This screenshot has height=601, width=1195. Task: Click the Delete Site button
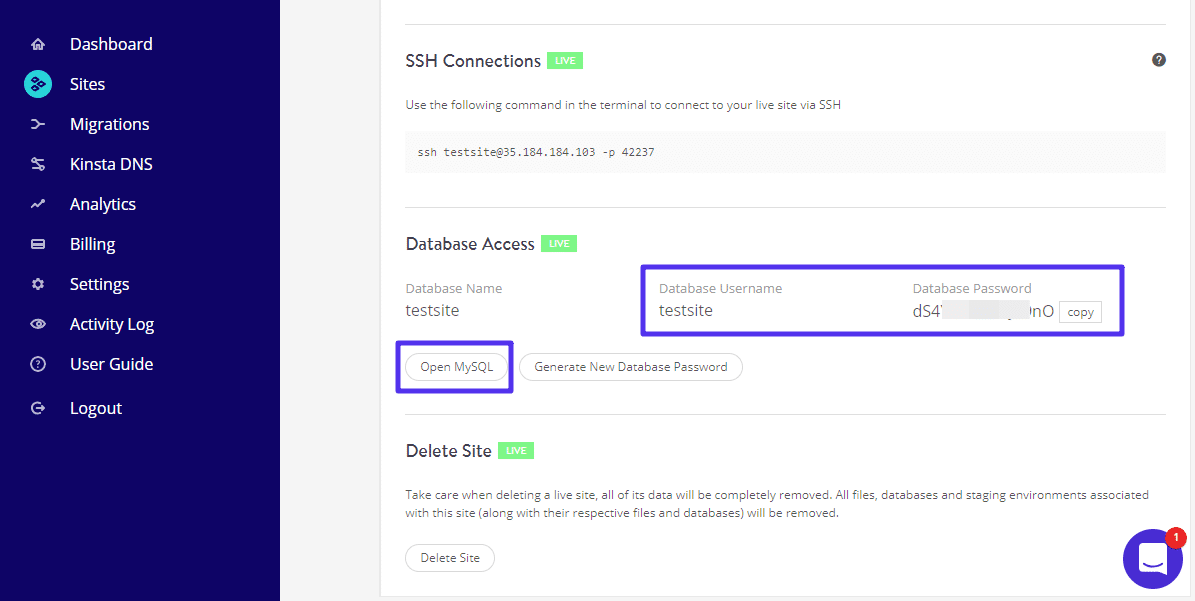tap(449, 557)
